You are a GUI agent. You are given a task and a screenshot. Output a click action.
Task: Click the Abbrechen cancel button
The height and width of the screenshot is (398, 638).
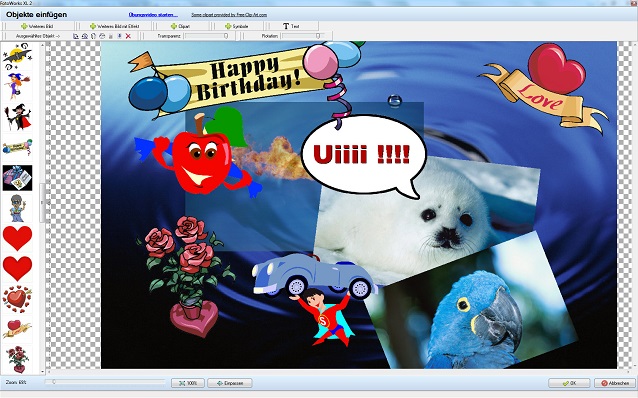tap(615, 383)
